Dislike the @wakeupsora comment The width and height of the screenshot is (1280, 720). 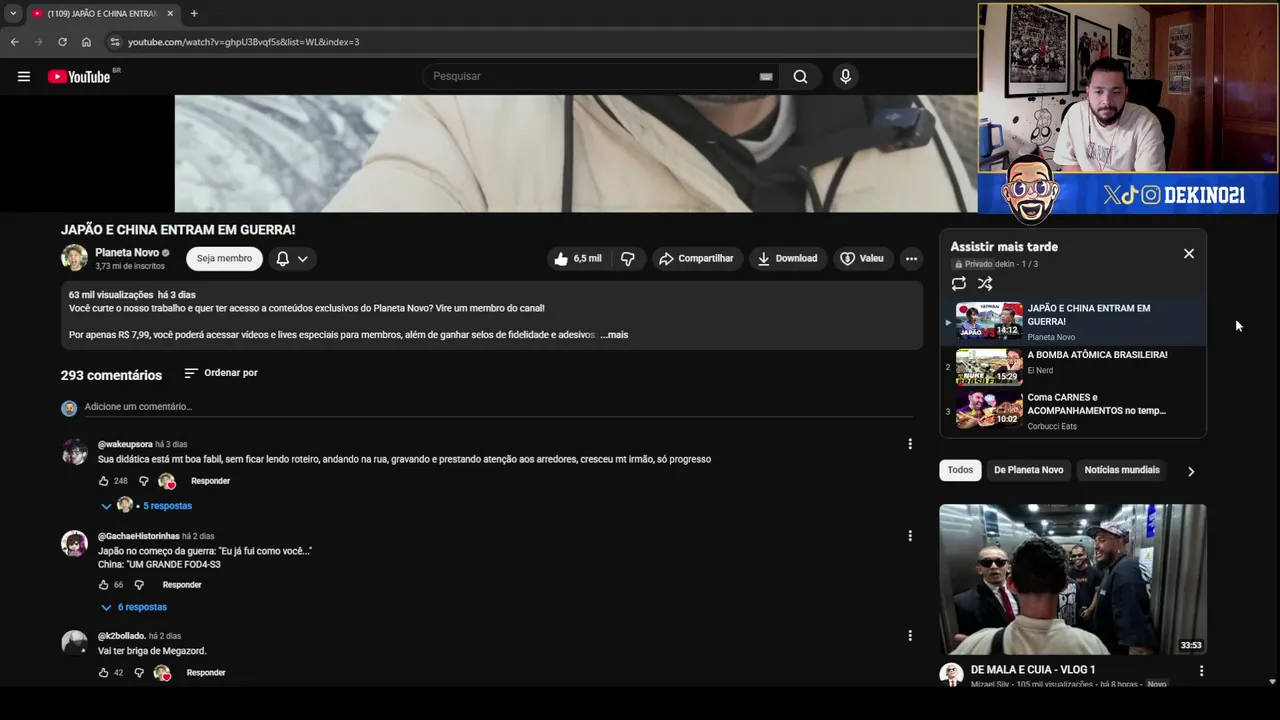click(143, 481)
